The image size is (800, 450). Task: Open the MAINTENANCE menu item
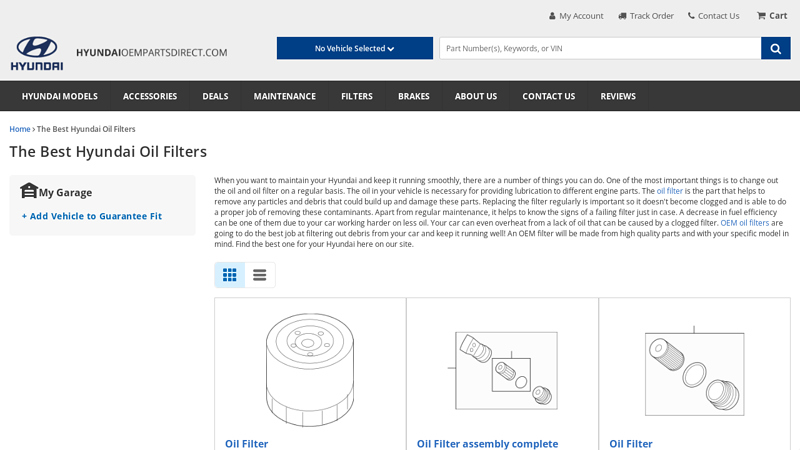pos(285,96)
